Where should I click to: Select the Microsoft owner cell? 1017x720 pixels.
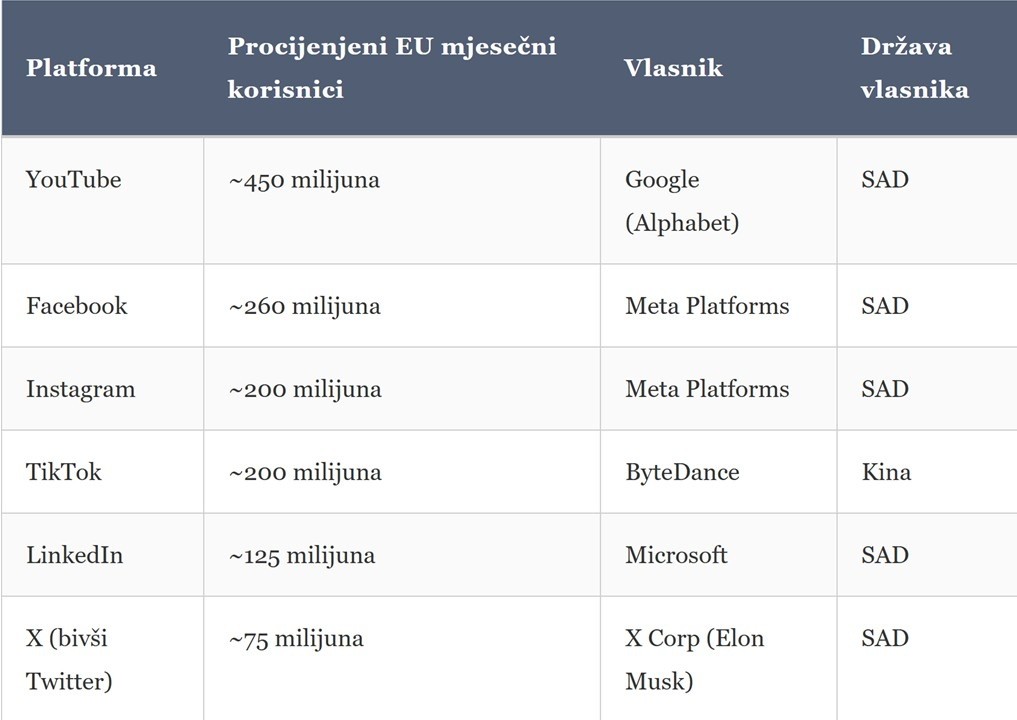[676, 555]
